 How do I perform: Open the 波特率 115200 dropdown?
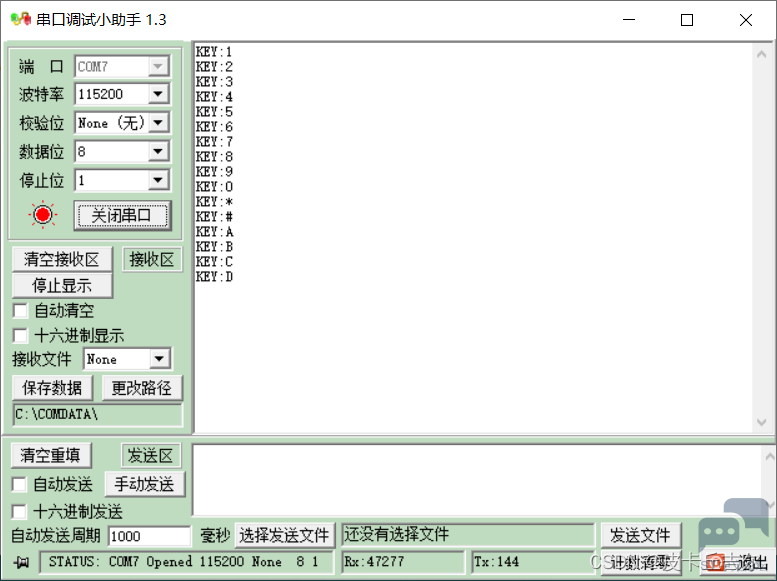(158, 94)
